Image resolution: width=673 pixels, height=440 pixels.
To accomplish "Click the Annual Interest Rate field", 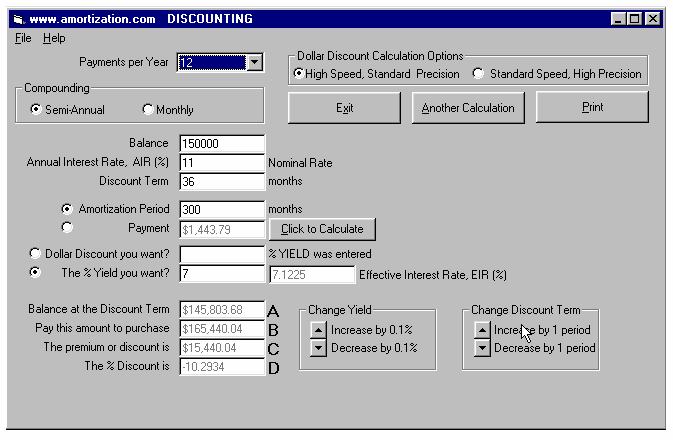I will pyautogui.click(x=222, y=162).
